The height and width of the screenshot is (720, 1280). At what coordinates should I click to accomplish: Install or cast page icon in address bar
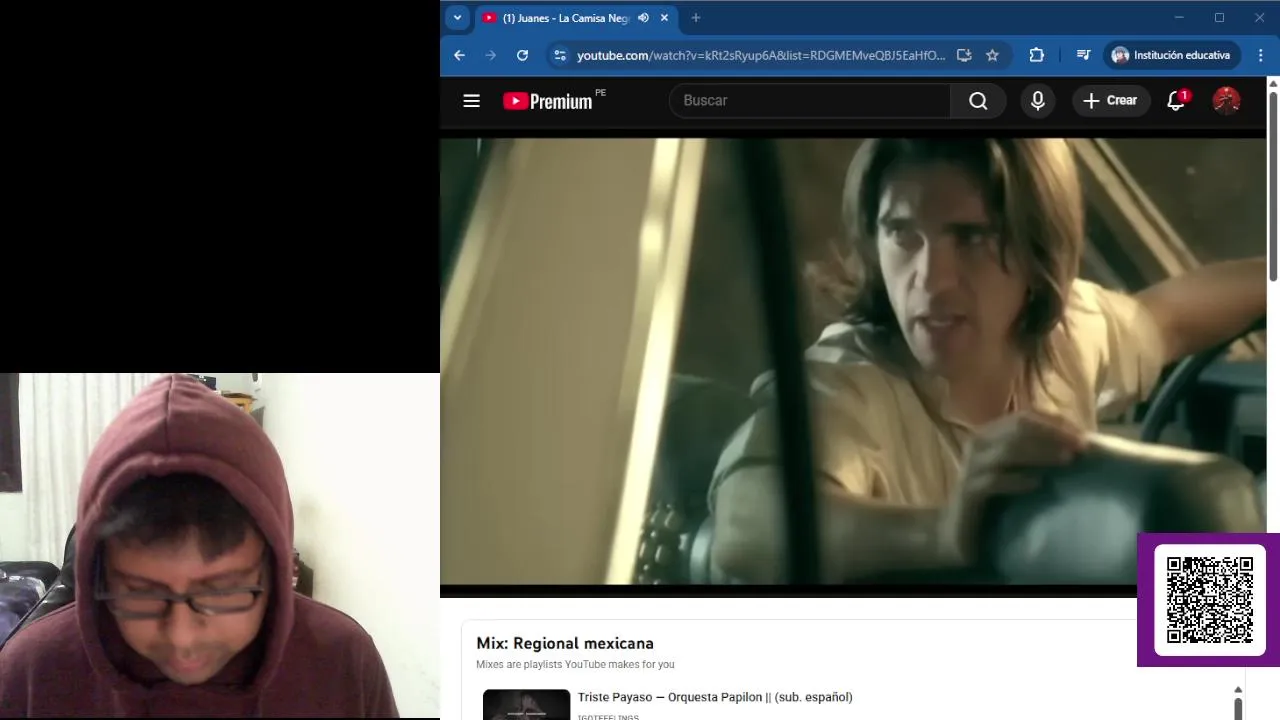click(964, 55)
